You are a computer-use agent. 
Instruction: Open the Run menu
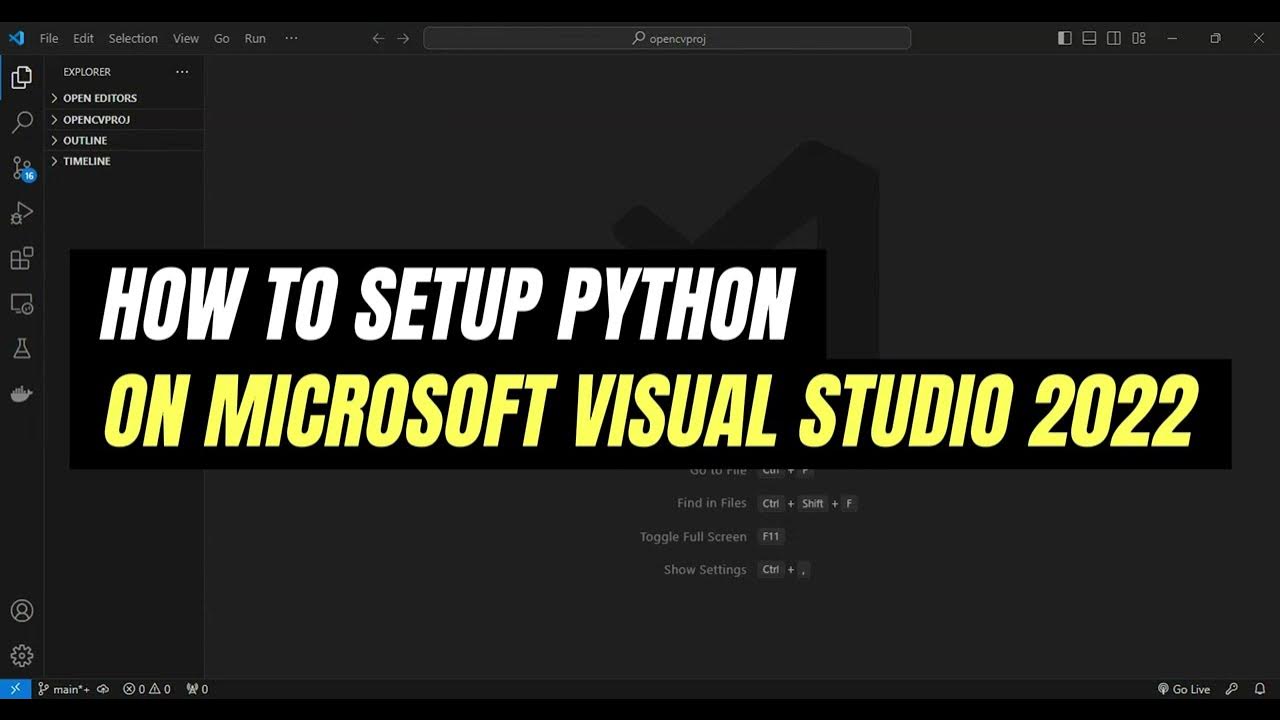pos(255,38)
